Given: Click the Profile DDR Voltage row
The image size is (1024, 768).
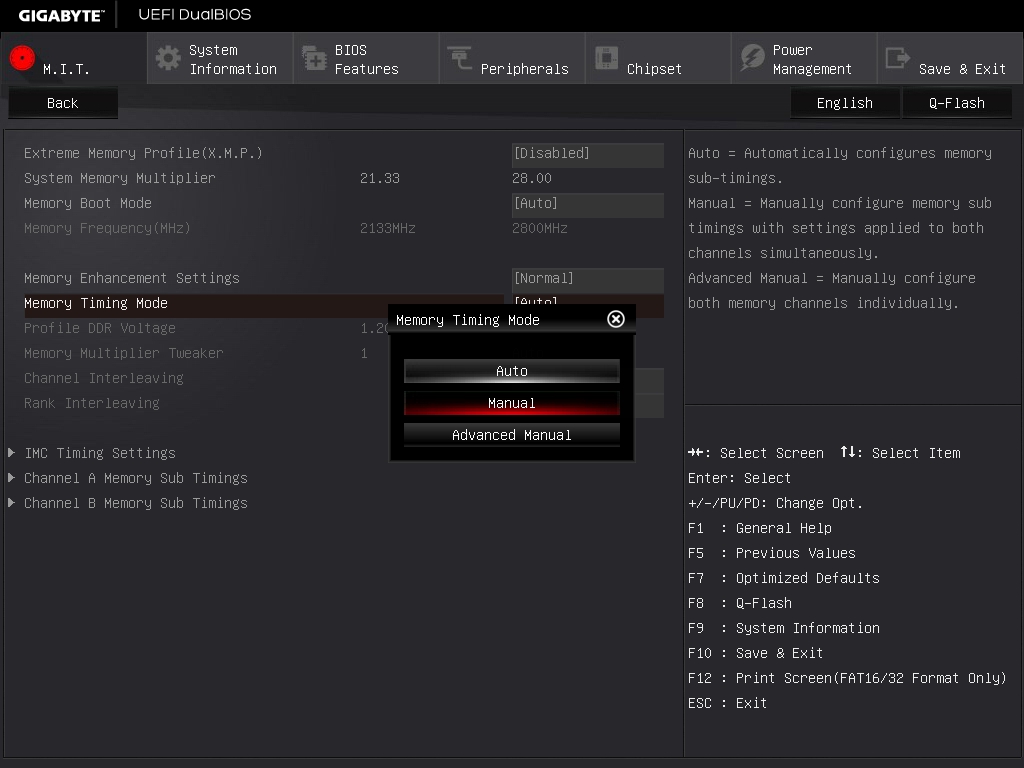Looking at the screenshot, I should click(205, 328).
